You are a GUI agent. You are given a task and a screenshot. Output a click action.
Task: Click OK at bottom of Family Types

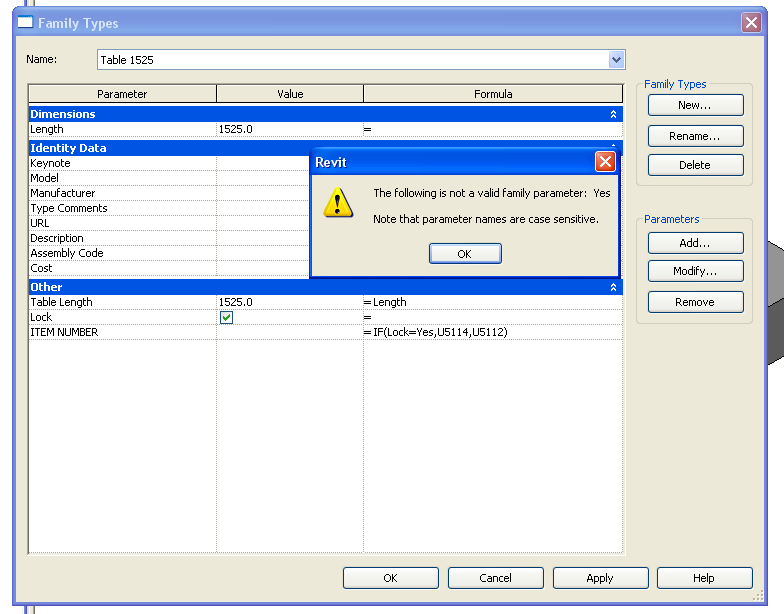pos(390,578)
